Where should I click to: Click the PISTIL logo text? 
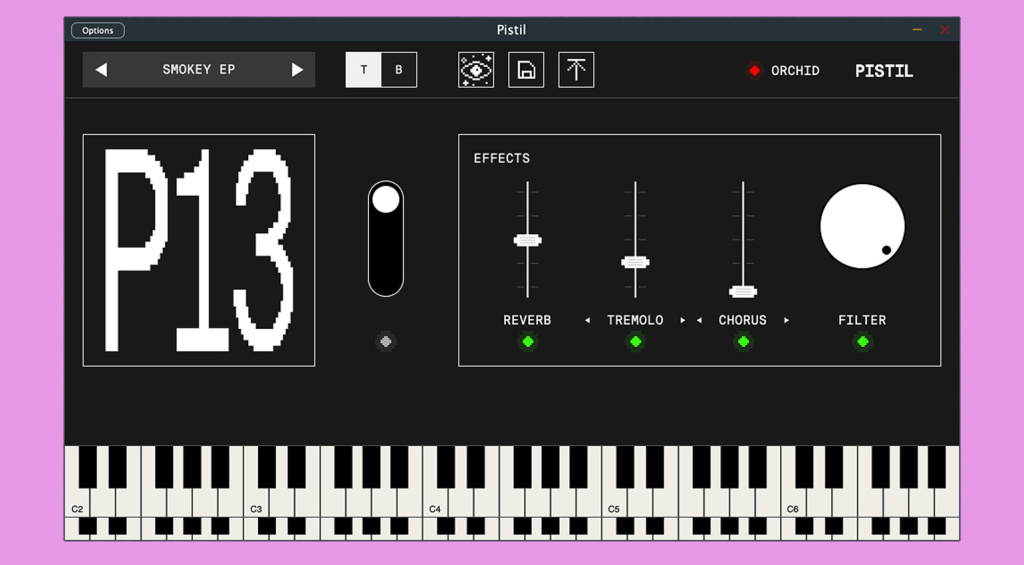tap(884, 71)
